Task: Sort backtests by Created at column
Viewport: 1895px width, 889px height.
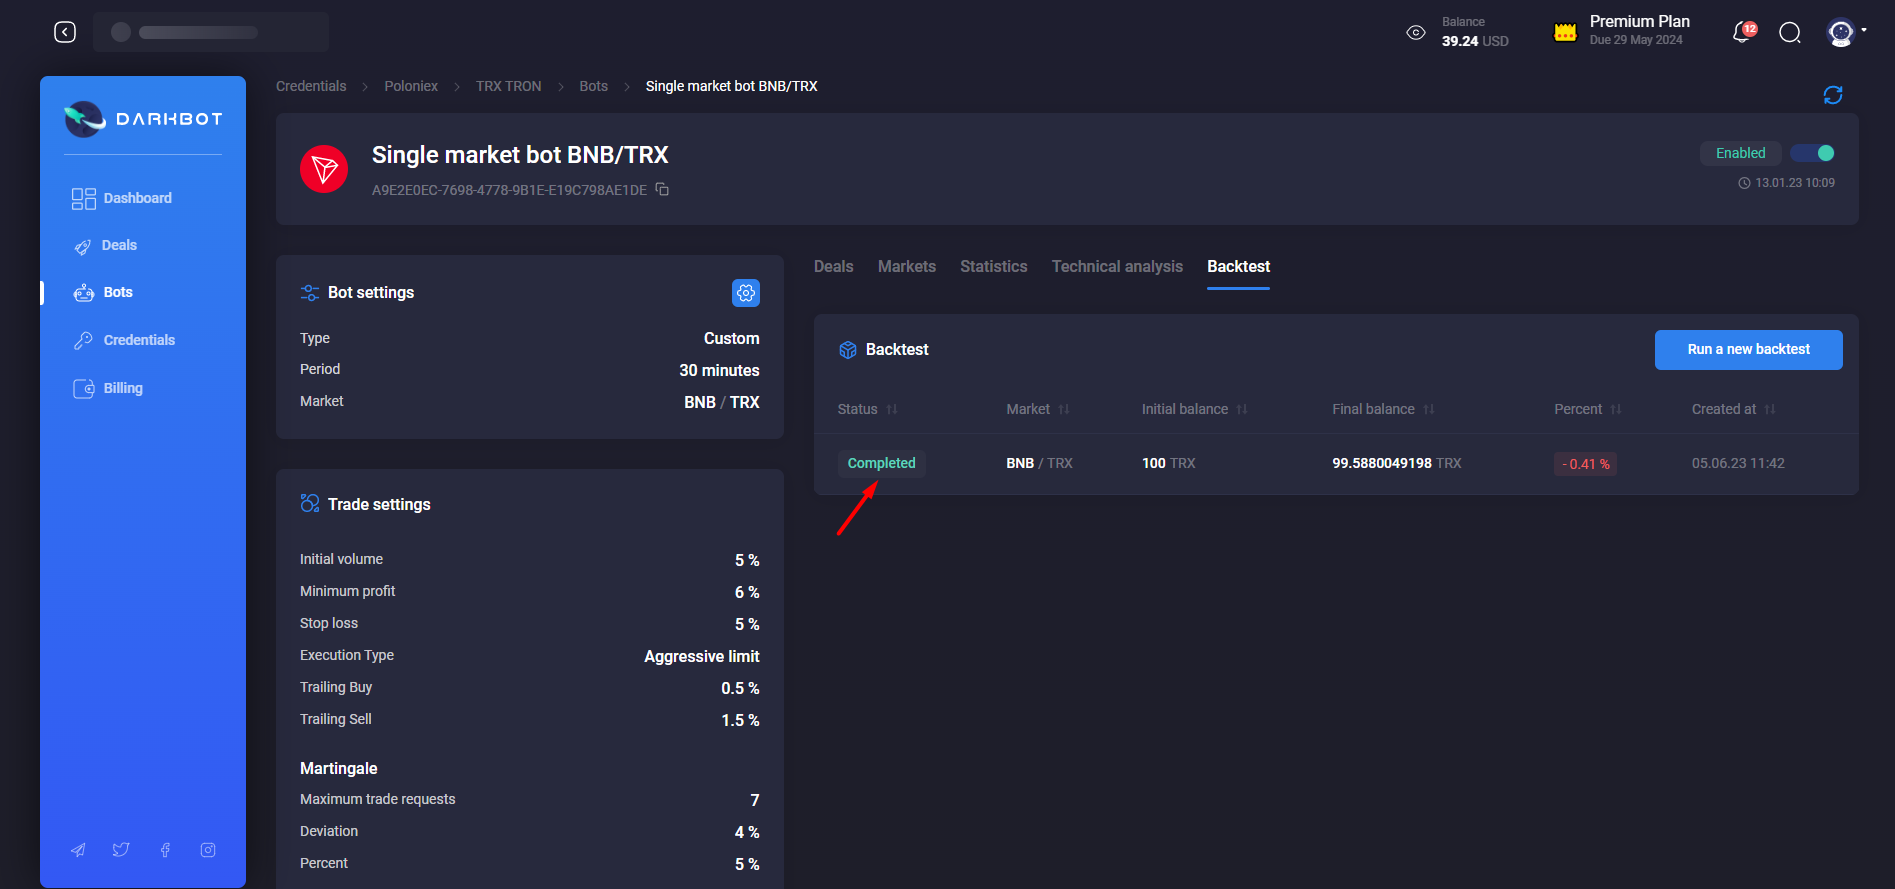Action: (x=1734, y=409)
